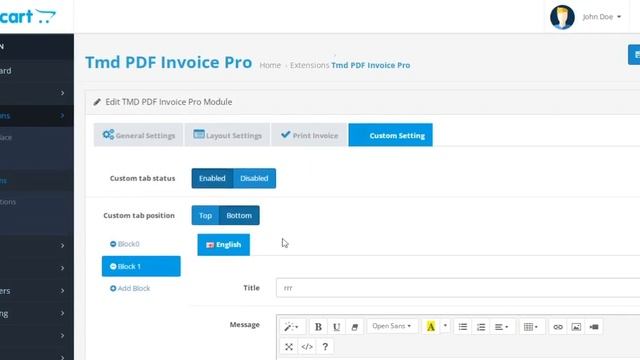The height and width of the screenshot is (360, 640).
Task: Click General Settings gears icon
Action: pyautogui.click(x=108, y=134)
